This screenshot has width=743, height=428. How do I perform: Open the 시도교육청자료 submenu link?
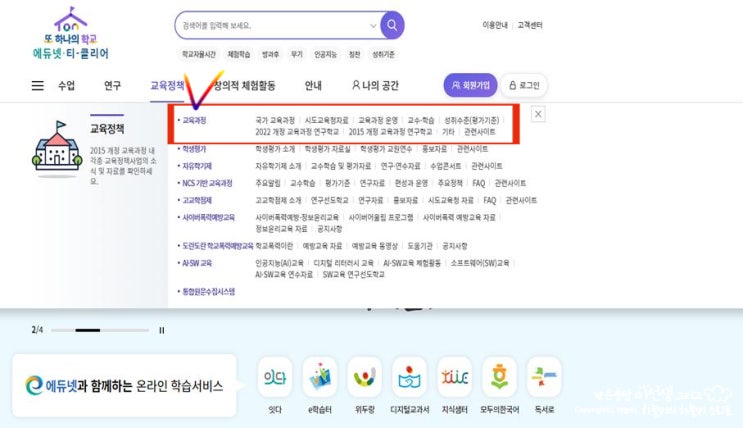coord(326,120)
